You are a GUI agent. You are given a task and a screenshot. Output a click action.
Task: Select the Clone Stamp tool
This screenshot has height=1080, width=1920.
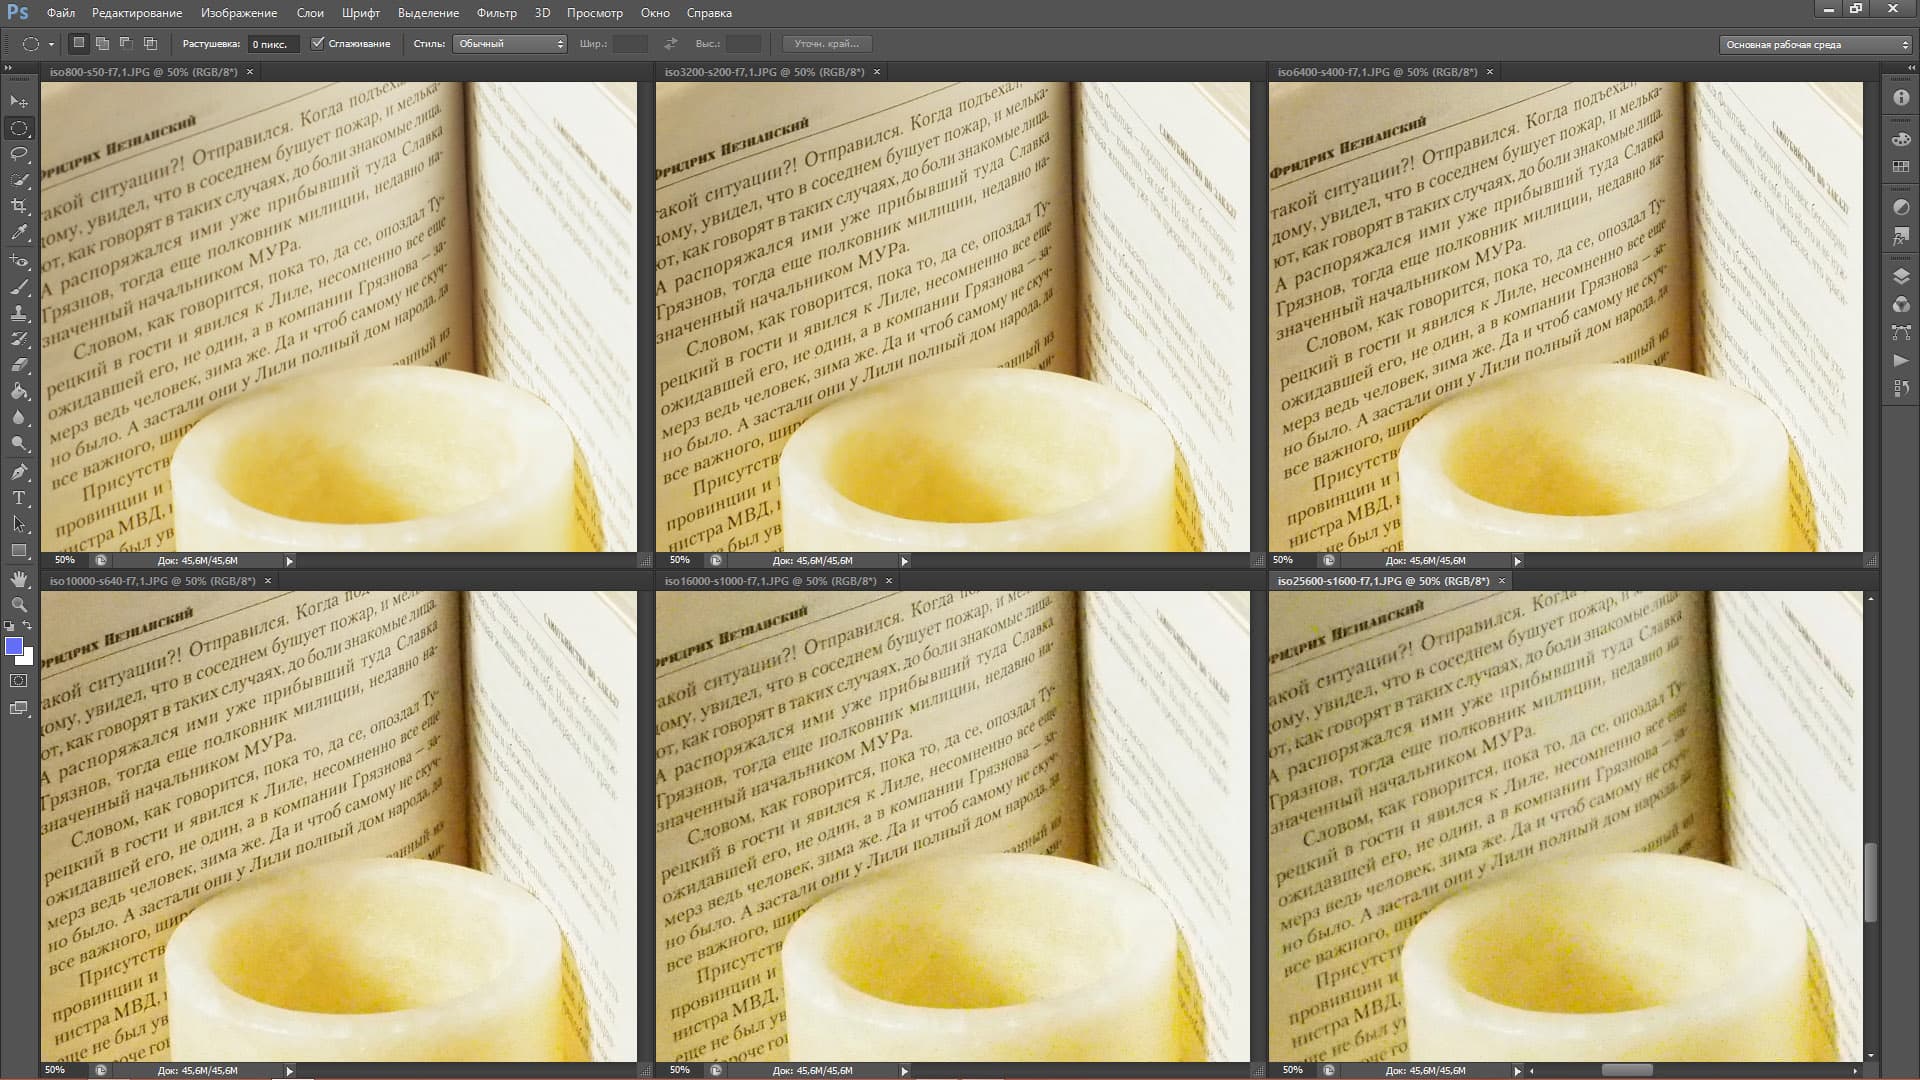click(x=19, y=313)
